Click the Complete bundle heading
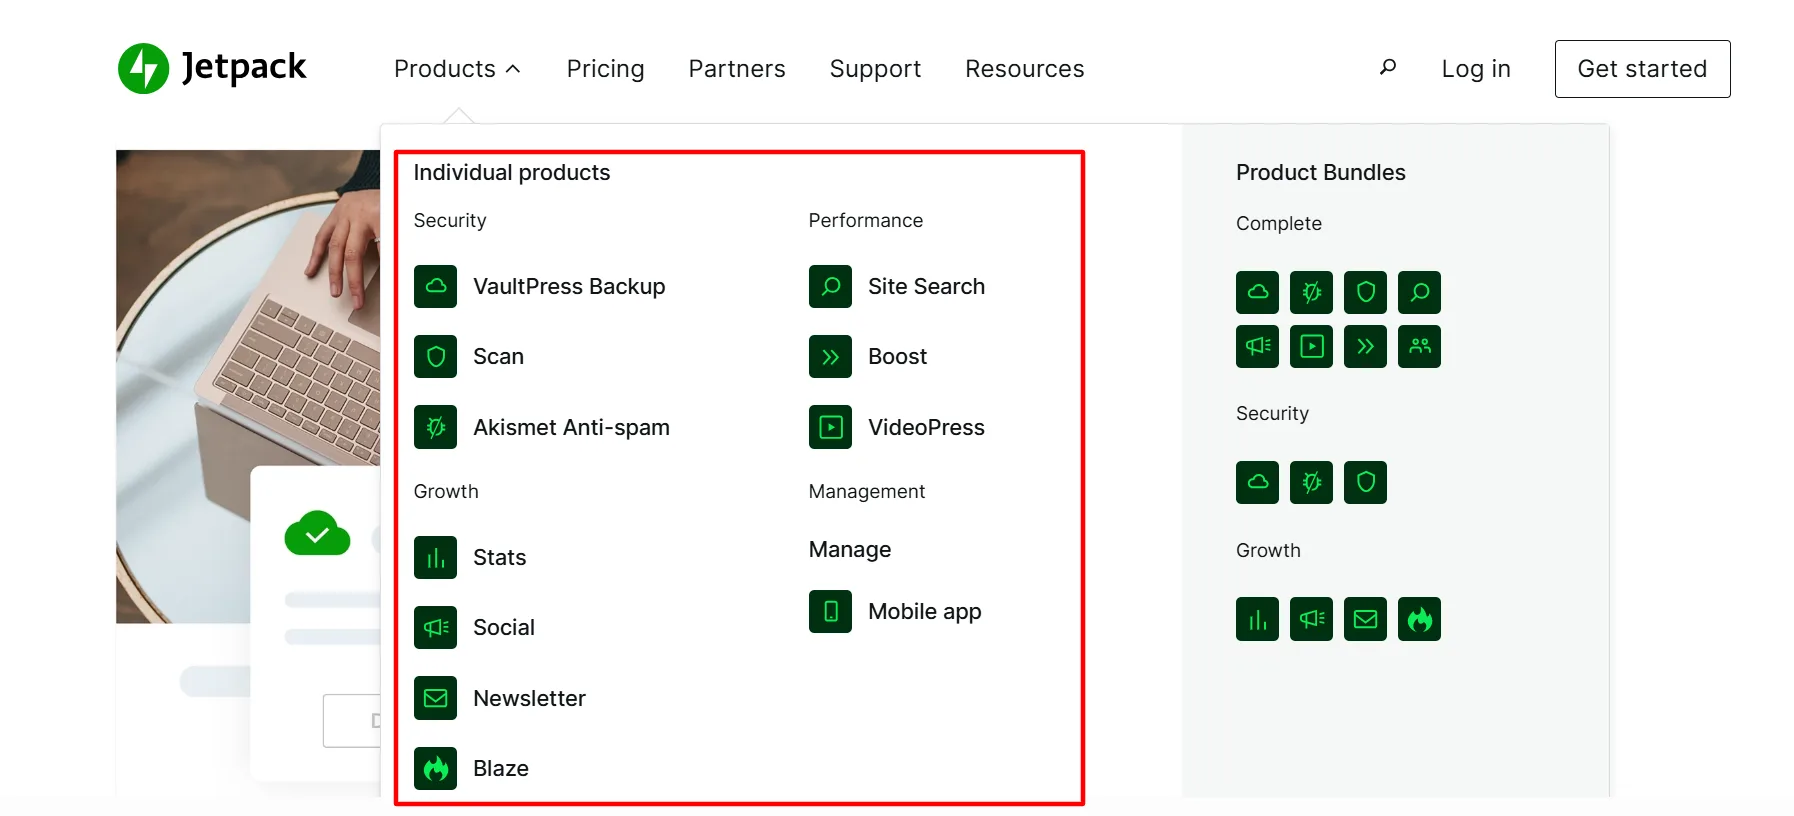1794x816 pixels. [x=1278, y=224]
